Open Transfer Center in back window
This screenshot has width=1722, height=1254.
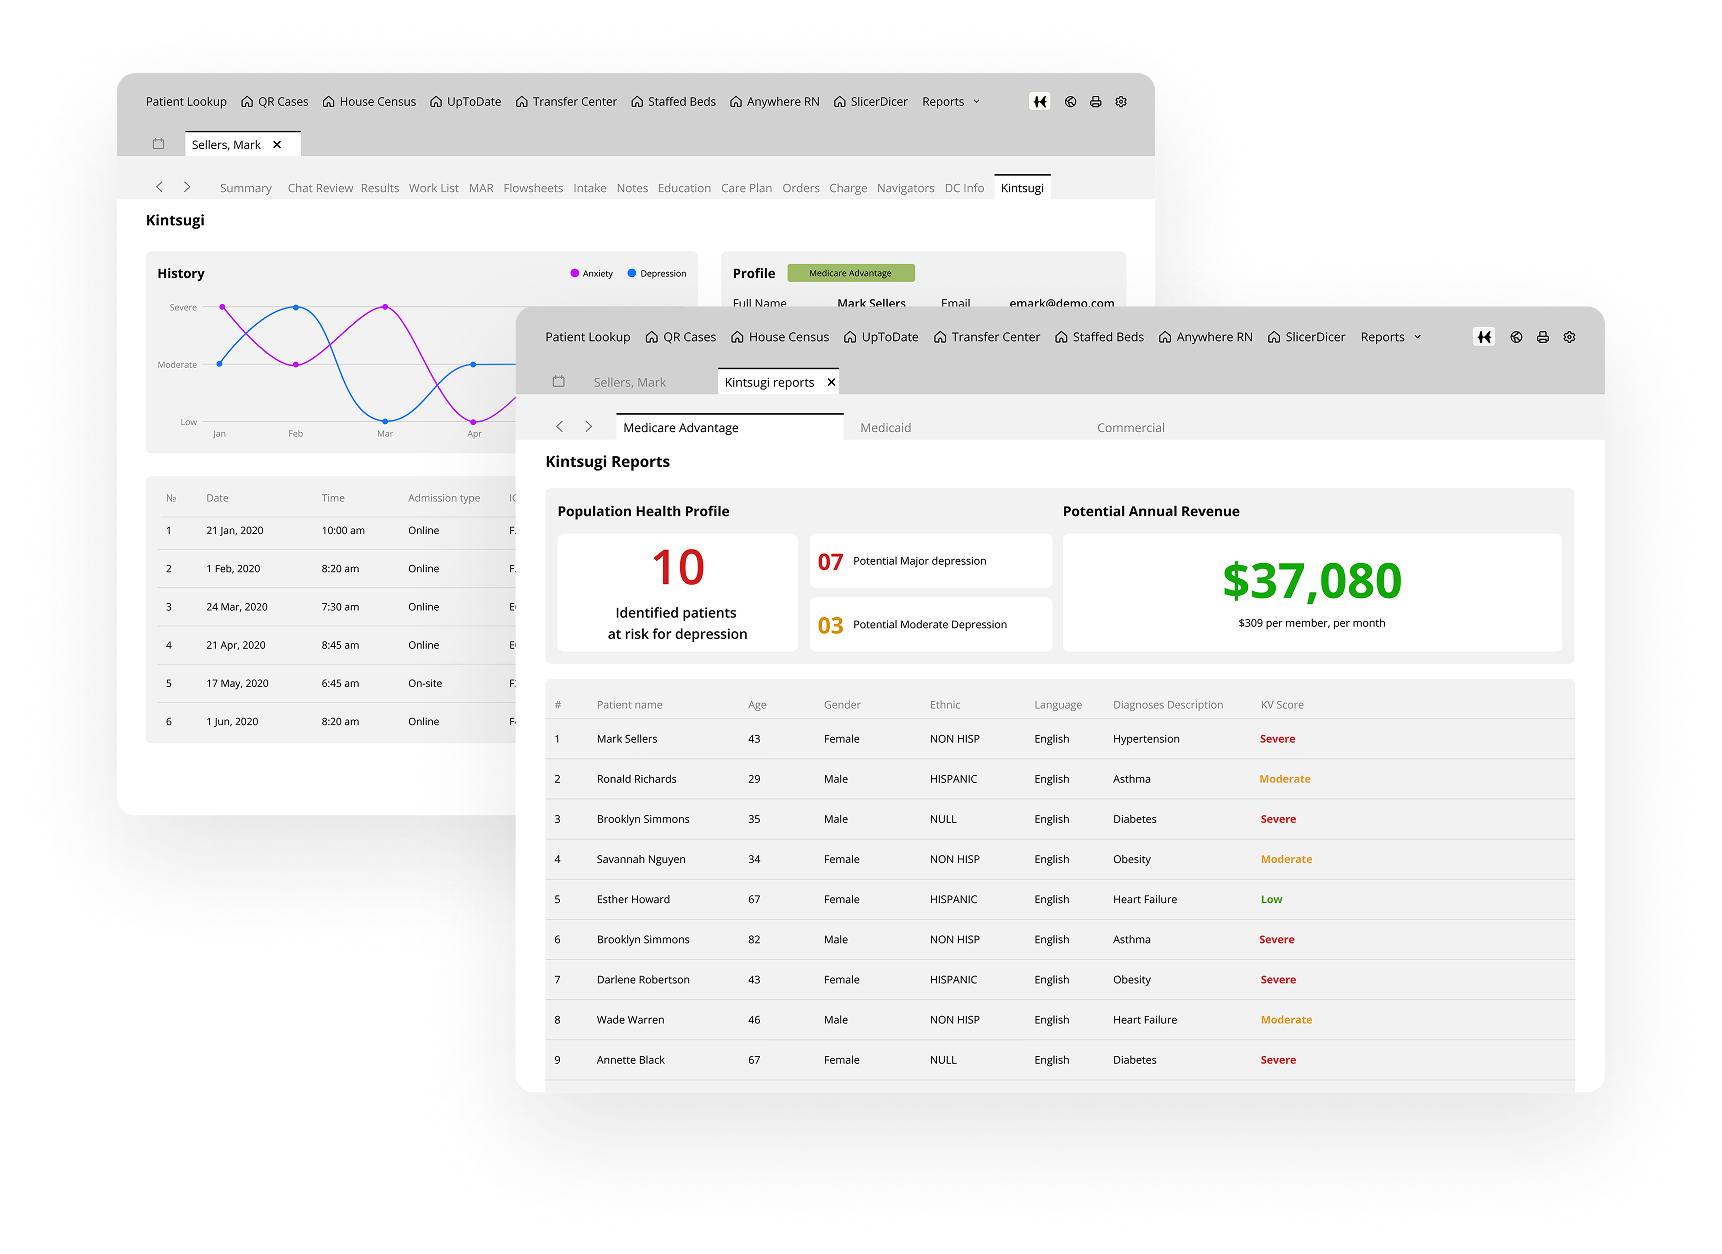tap(567, 102)
